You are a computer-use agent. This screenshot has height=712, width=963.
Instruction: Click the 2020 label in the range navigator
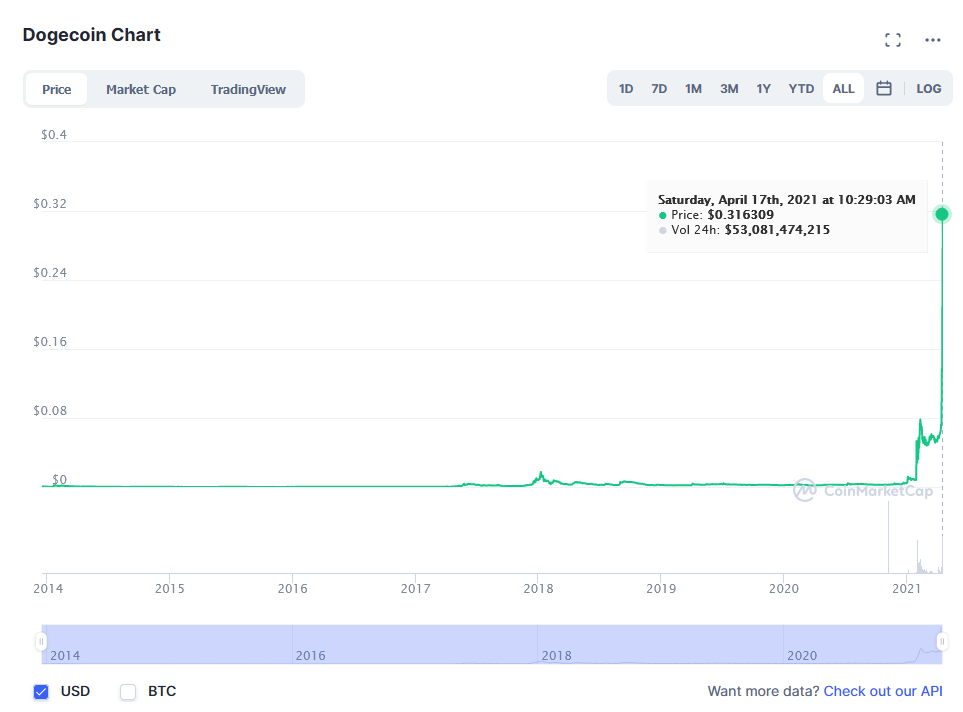coord(802,655)
